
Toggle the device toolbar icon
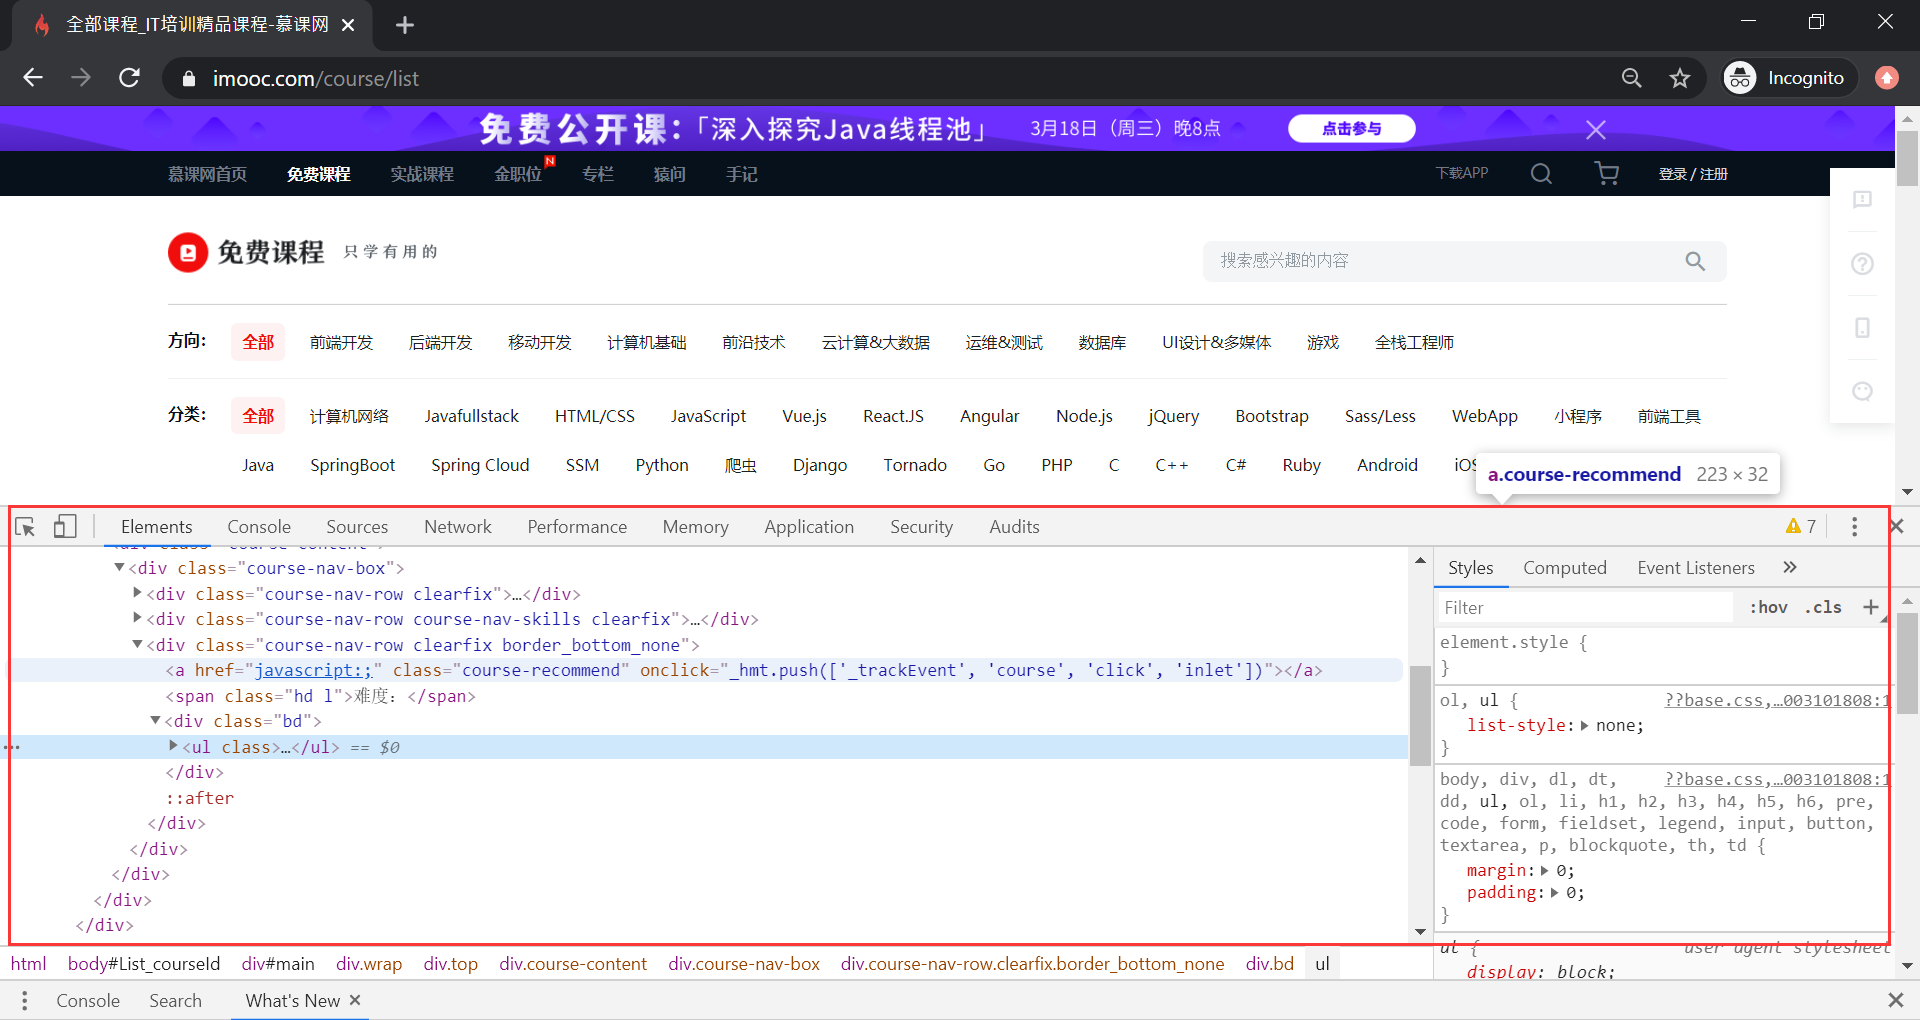pos(65,527)
